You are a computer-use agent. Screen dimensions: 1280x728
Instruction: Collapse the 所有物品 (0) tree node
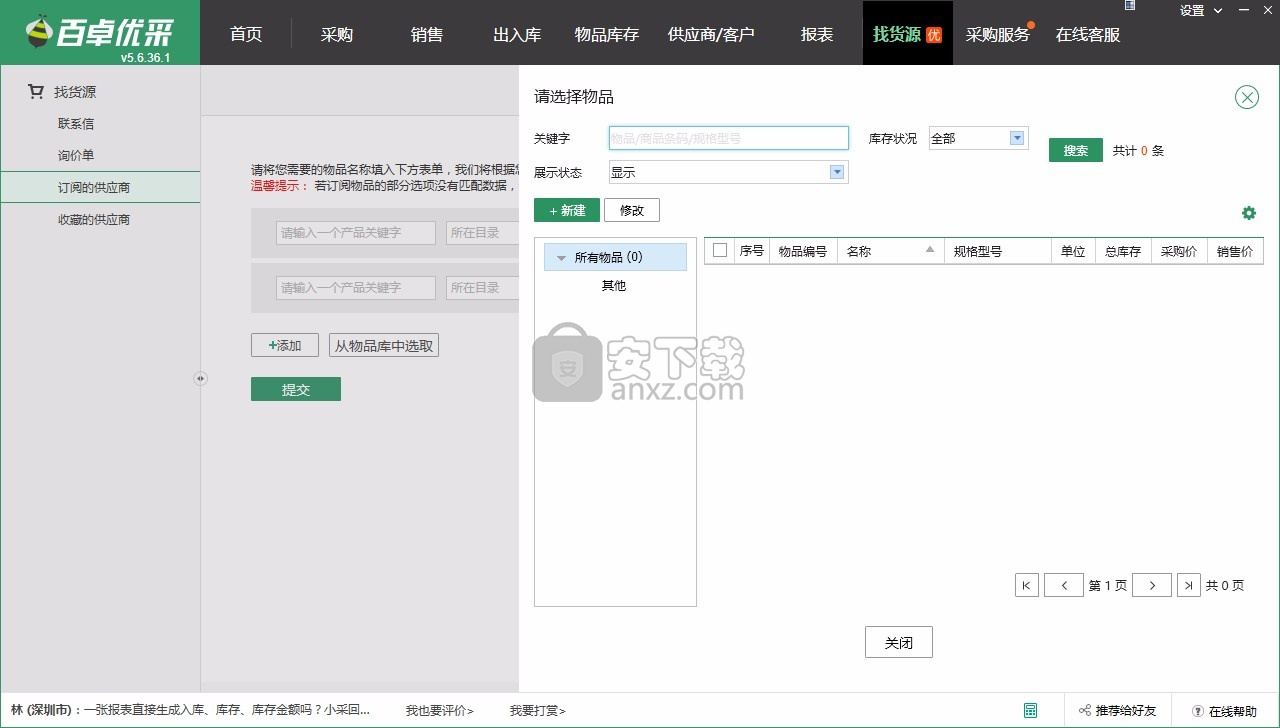tap(561, 258)
